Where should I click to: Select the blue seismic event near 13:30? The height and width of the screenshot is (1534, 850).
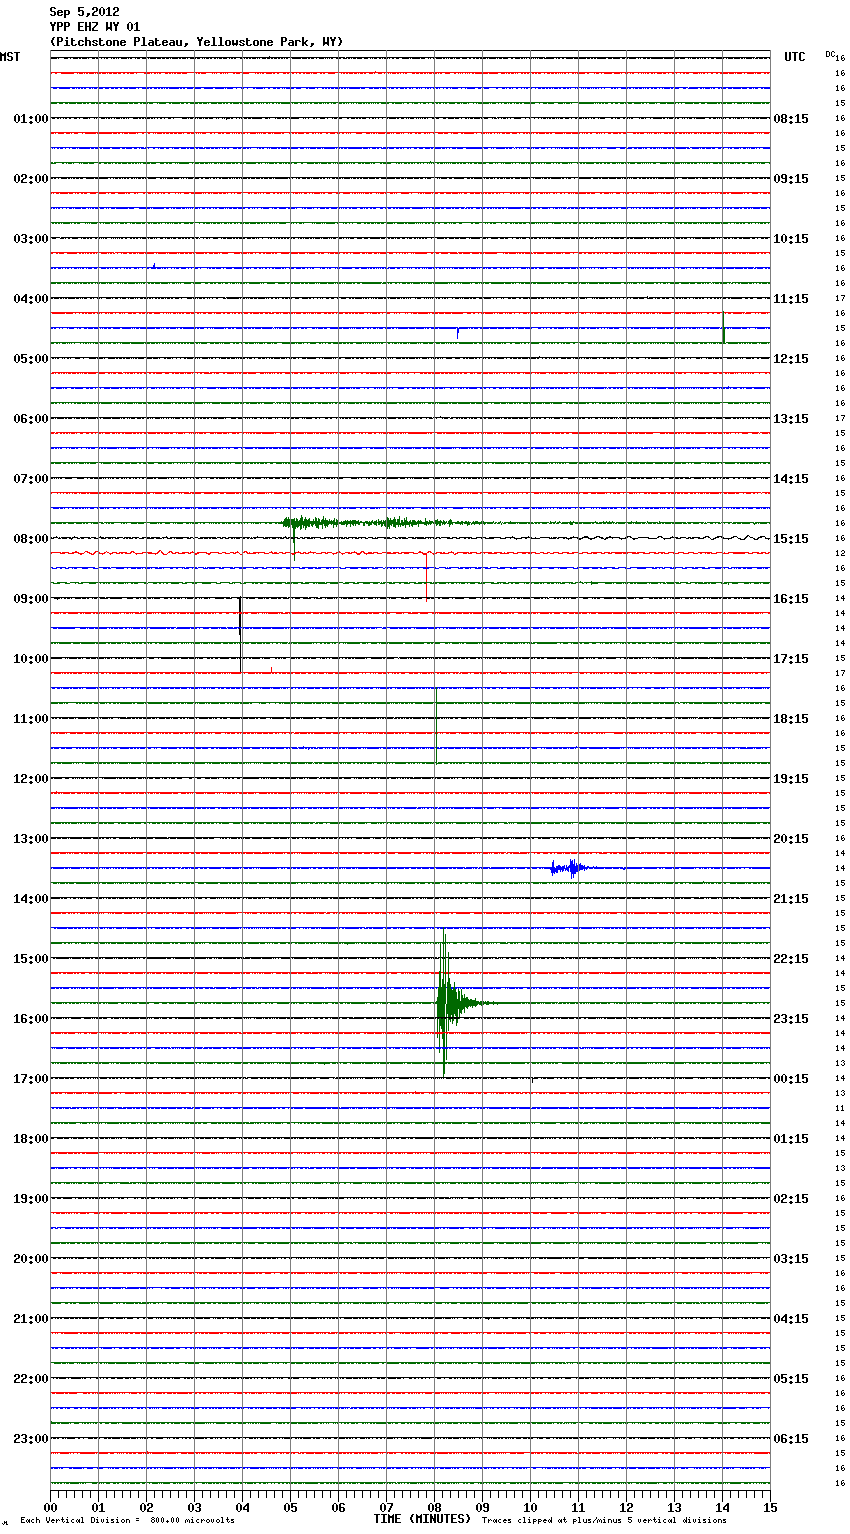point(568,868)
